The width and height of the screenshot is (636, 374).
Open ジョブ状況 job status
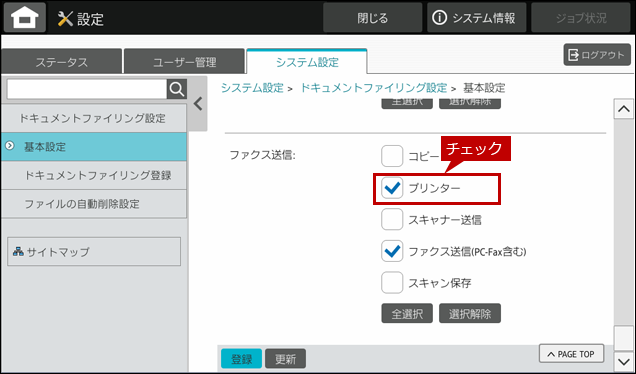[581, 17]
